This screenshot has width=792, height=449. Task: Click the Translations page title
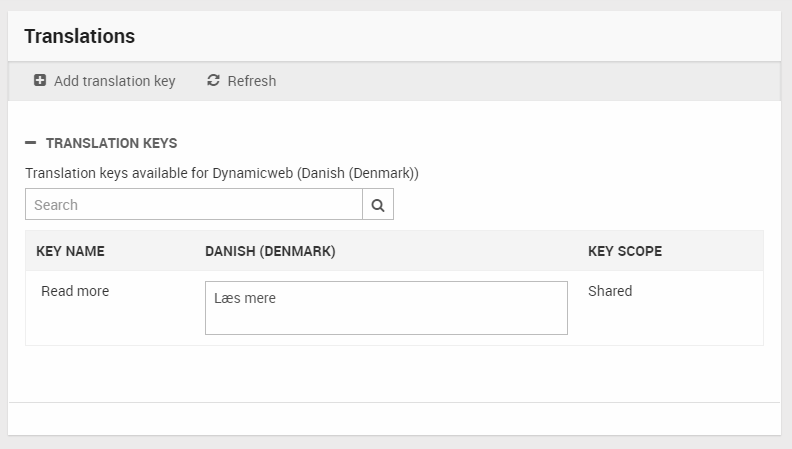tap(80, 36)
